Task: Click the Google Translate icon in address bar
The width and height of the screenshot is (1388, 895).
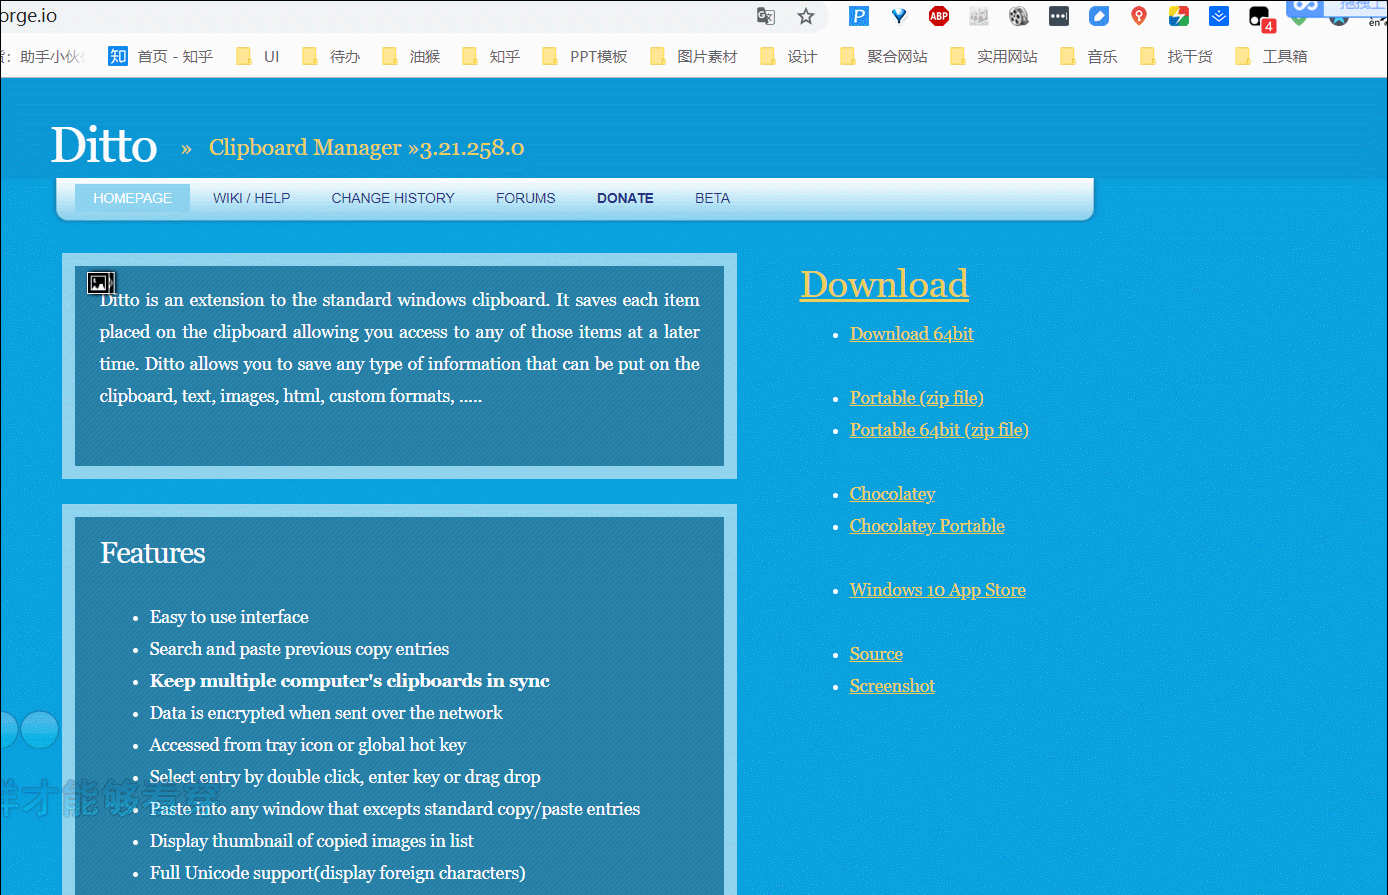Action: coord(766,16)
